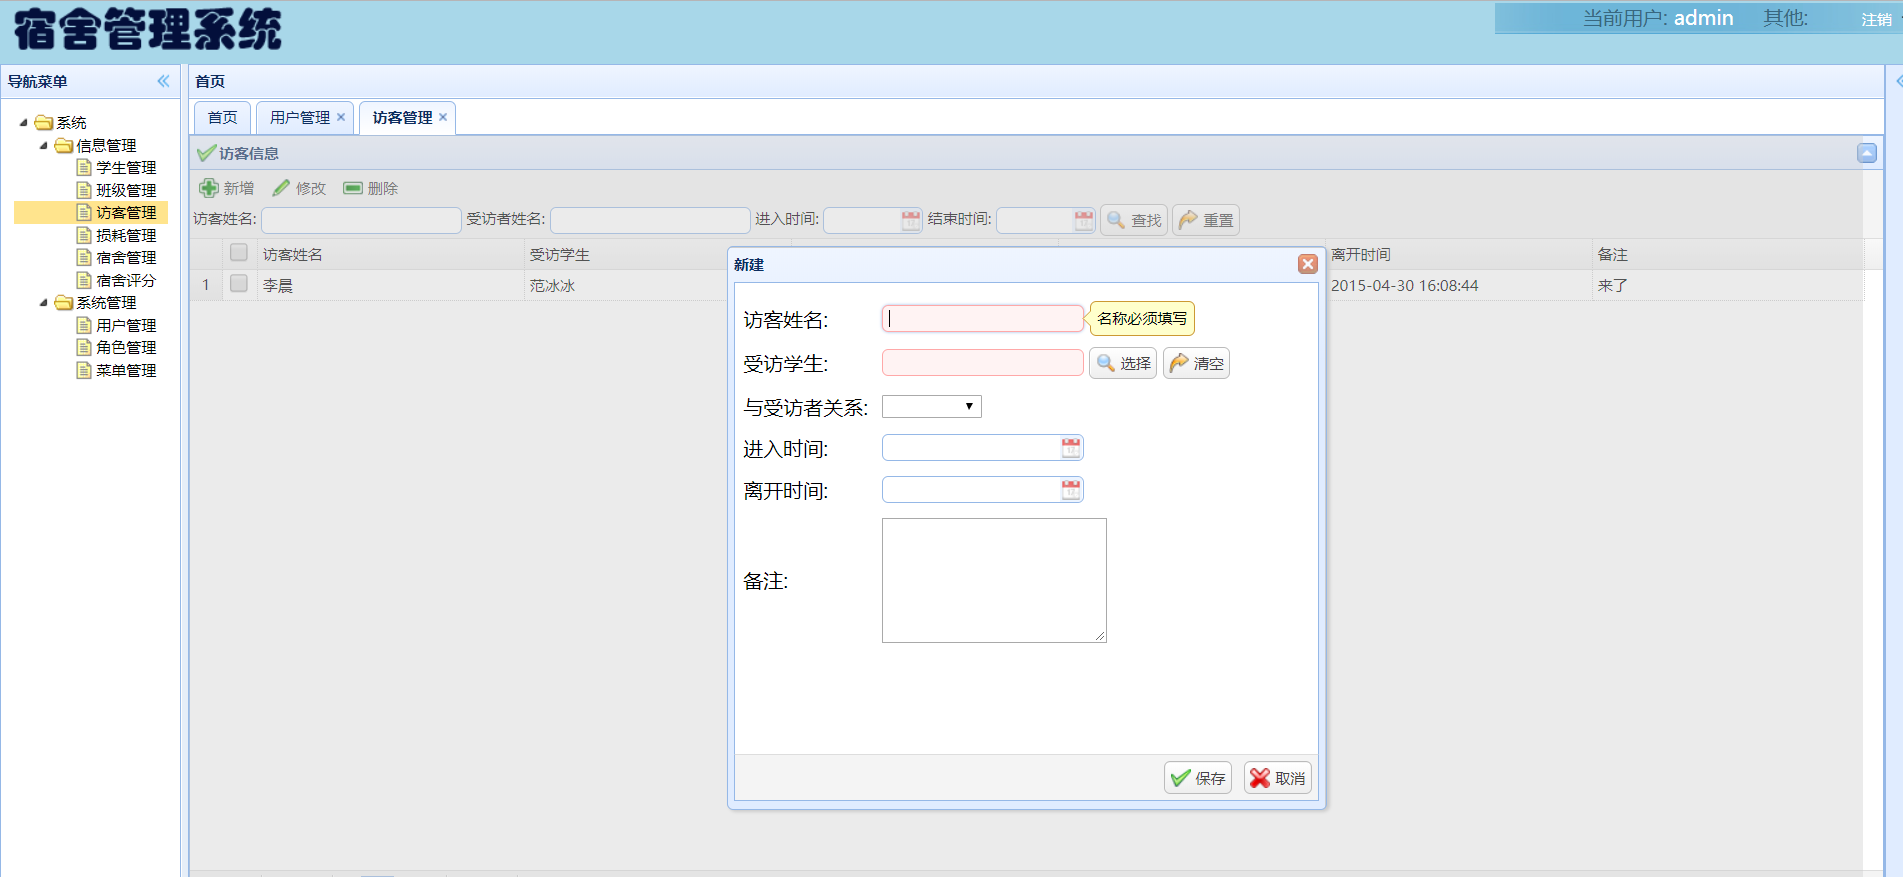Click the arrow at the right window edge
1903x877 pixels.
1898,81
